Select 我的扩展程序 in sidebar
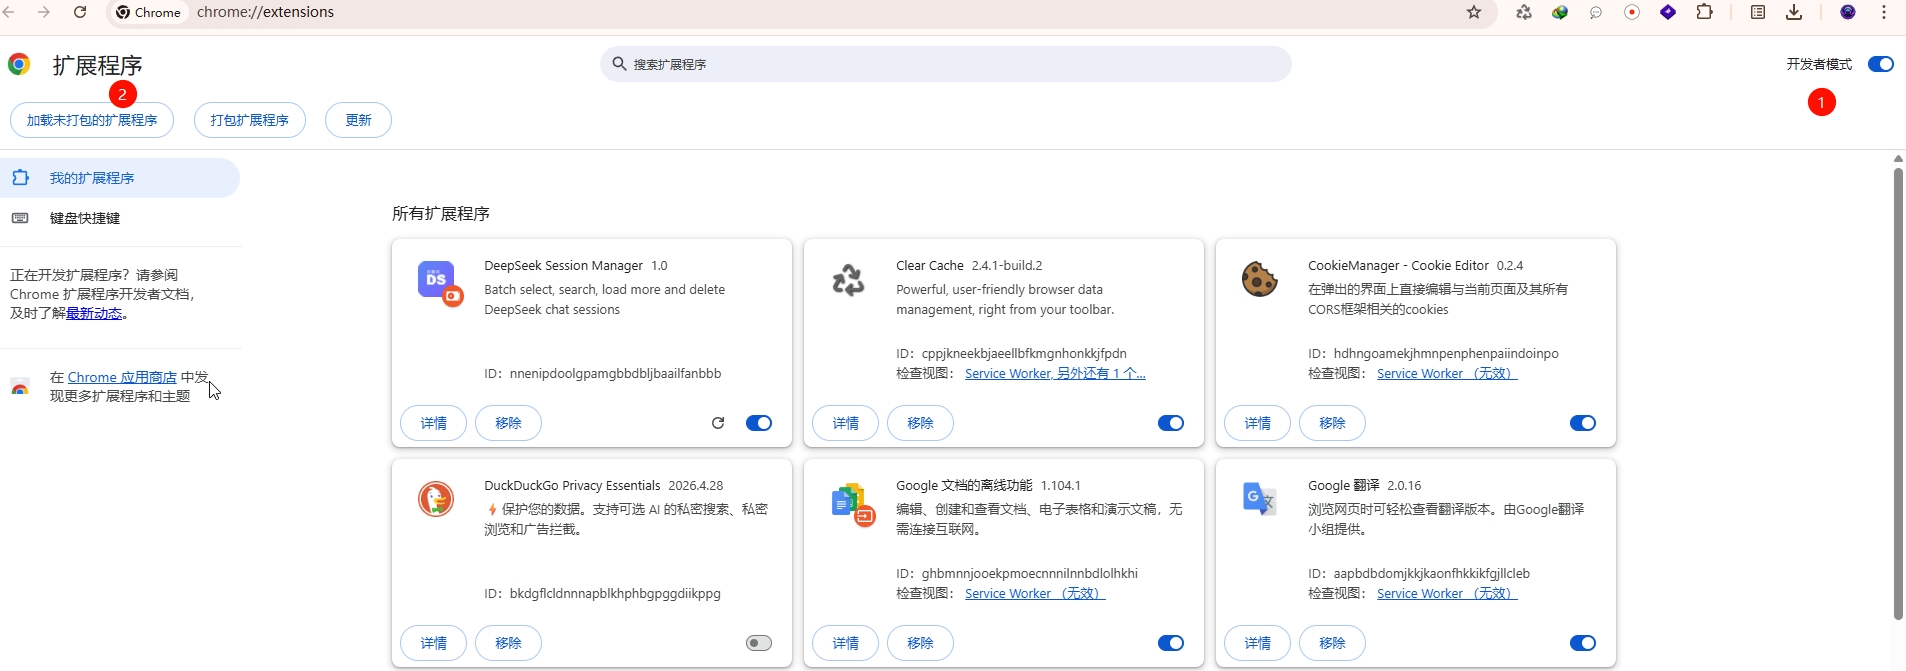The width and height of the screenshot is (1906, 671). (120, 178)
